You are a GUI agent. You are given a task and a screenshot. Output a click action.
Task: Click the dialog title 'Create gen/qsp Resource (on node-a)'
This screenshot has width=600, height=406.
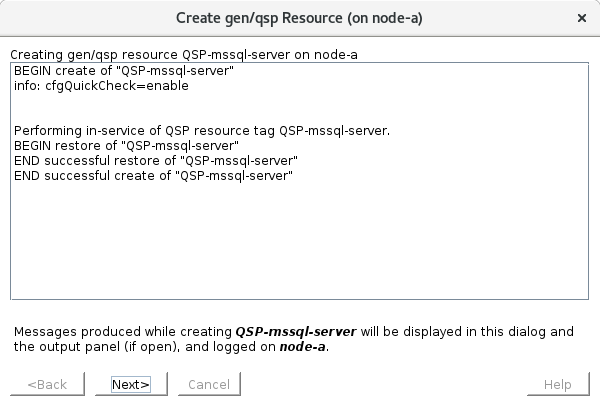tap(299, 18)
